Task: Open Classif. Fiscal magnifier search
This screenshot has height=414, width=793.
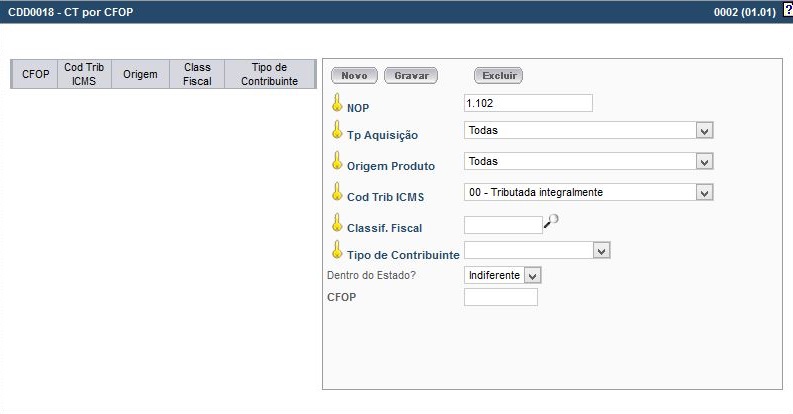Action: pyautogui.click(x=550, y=224)
